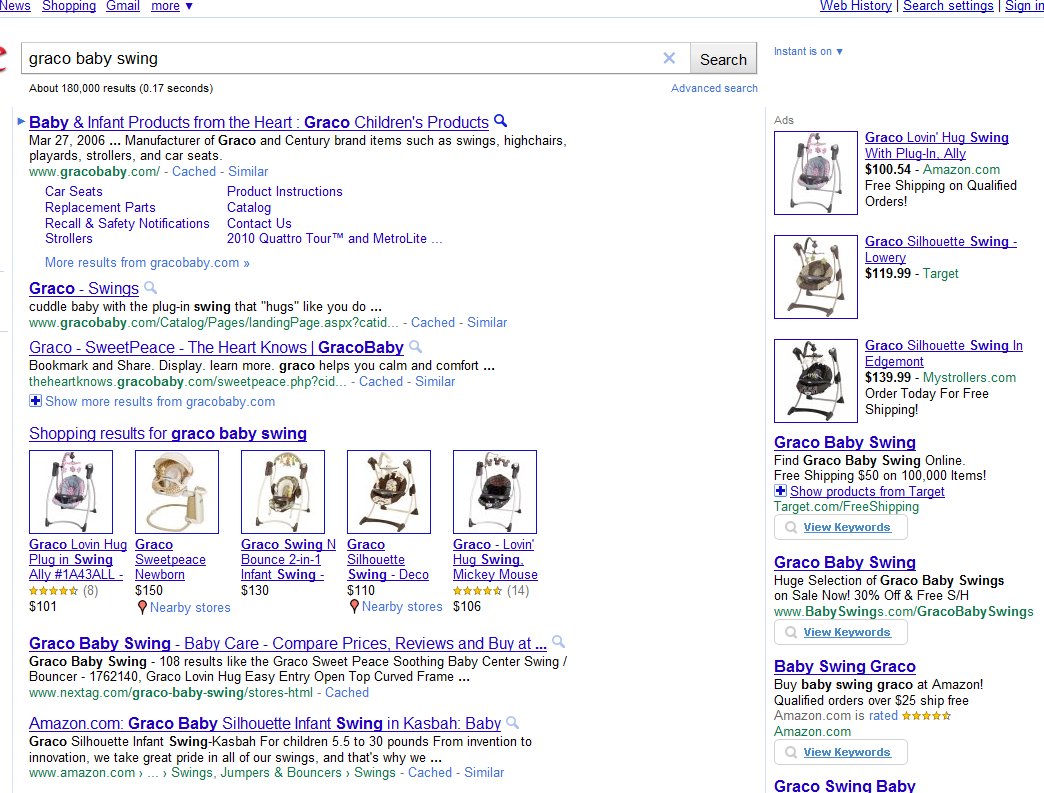Open Shopping results for graco baby swing
The height and width of the screenshot is (793, 1044).
[168, 433]
